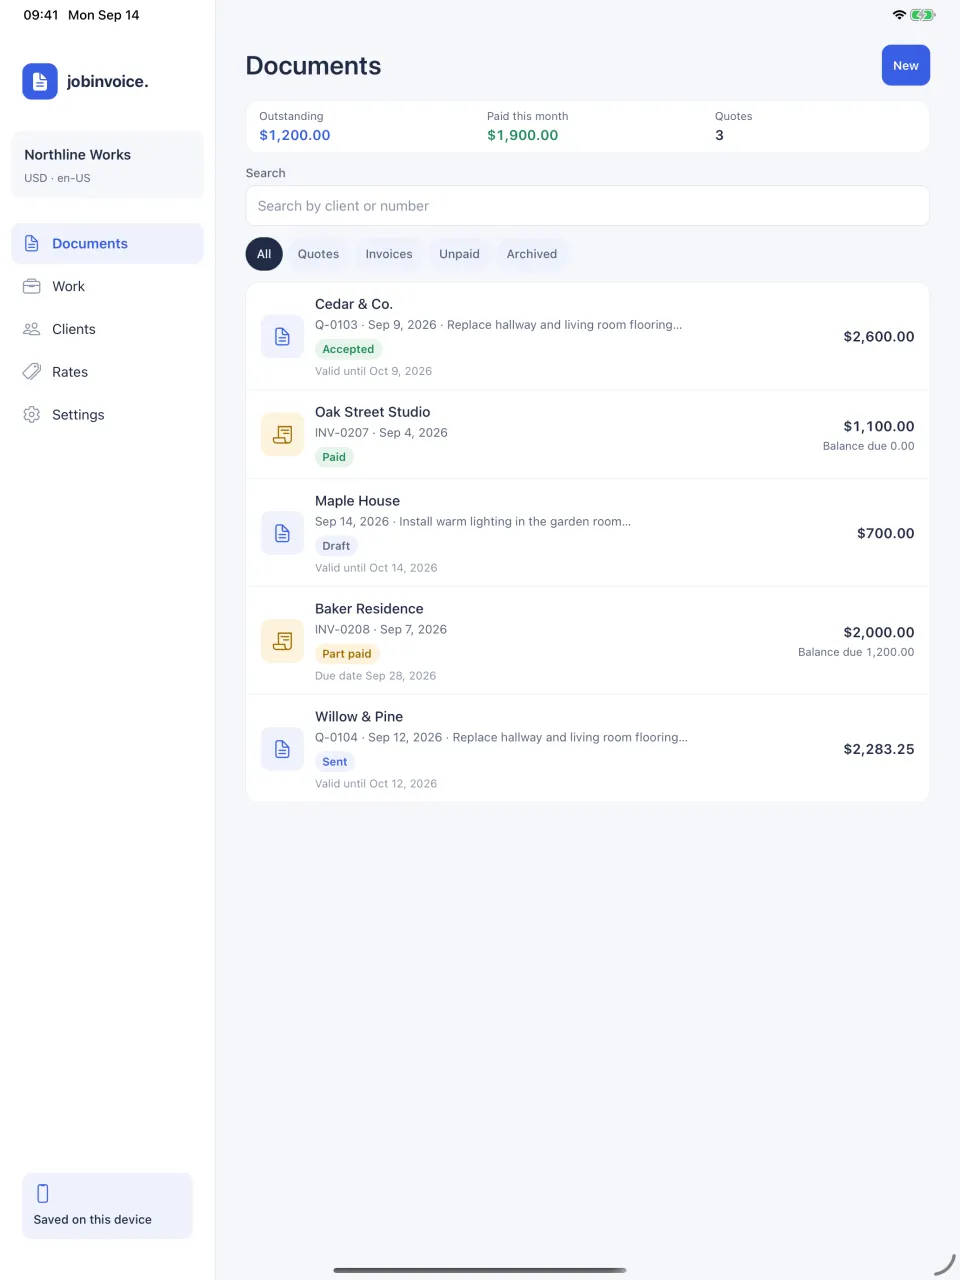
Task: Click the Draft status badge
Action: click(336, 546)
